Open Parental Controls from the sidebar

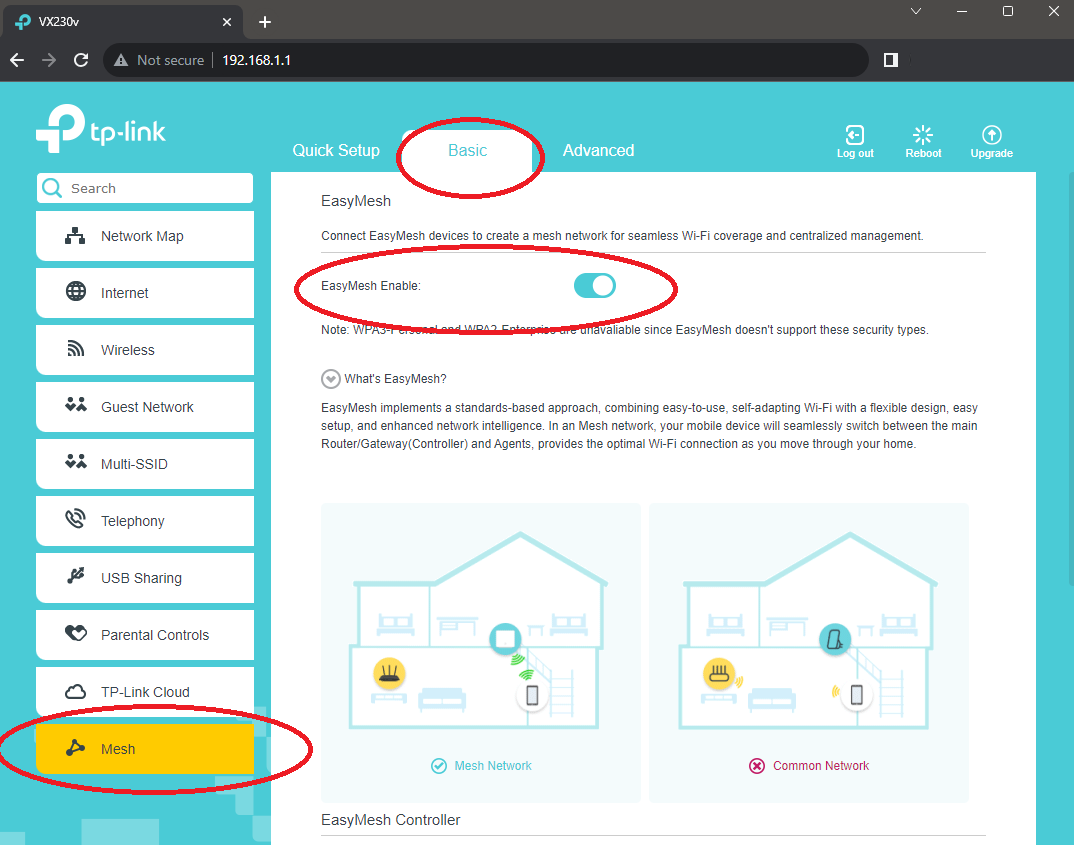144,635
